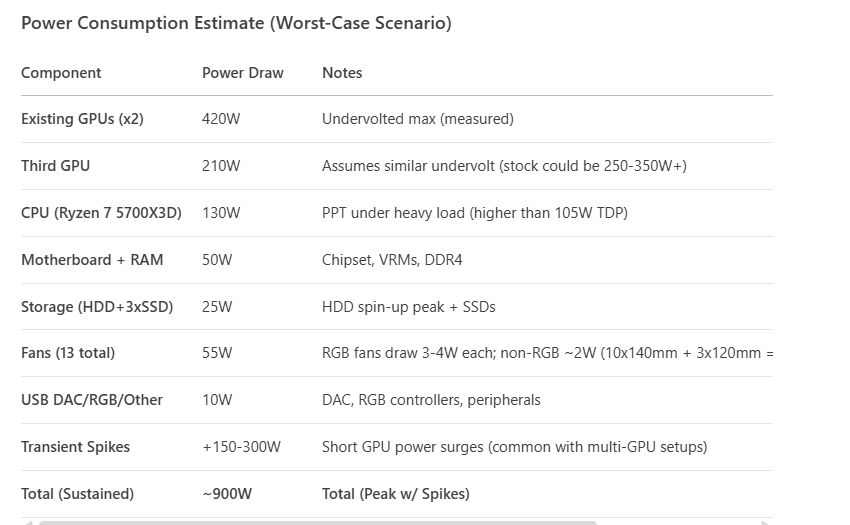The width and height of the screenshot is (850, 525).
Task: Click the Power Consumption Estimate heading
Action: (x=236, y=23)
